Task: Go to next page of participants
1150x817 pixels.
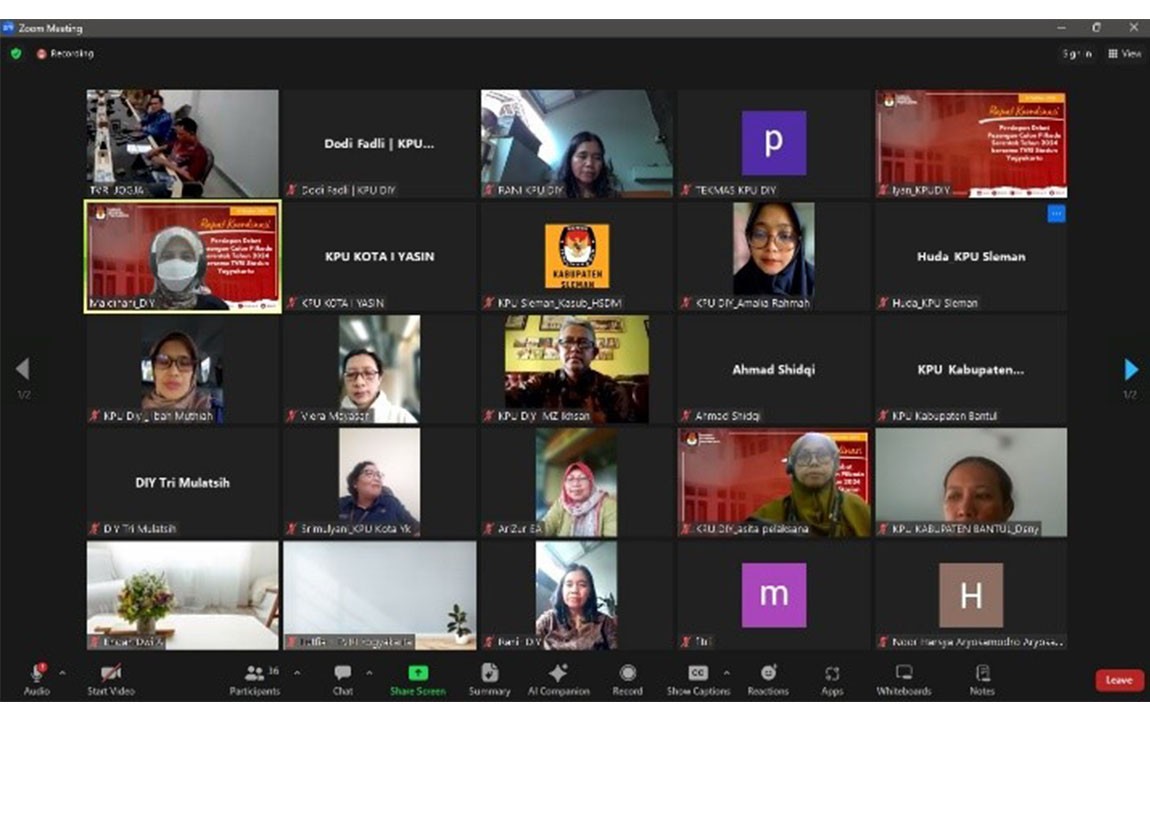Action: point(1131,370)
